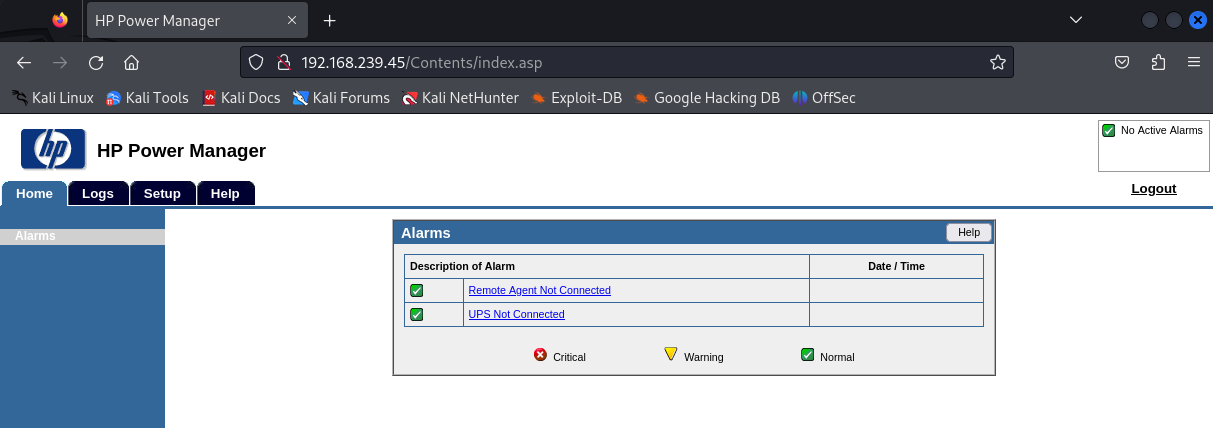Open the Kali NetHunter bookmark
This screenshot has height=428, width=1213.
pos(460,98)
